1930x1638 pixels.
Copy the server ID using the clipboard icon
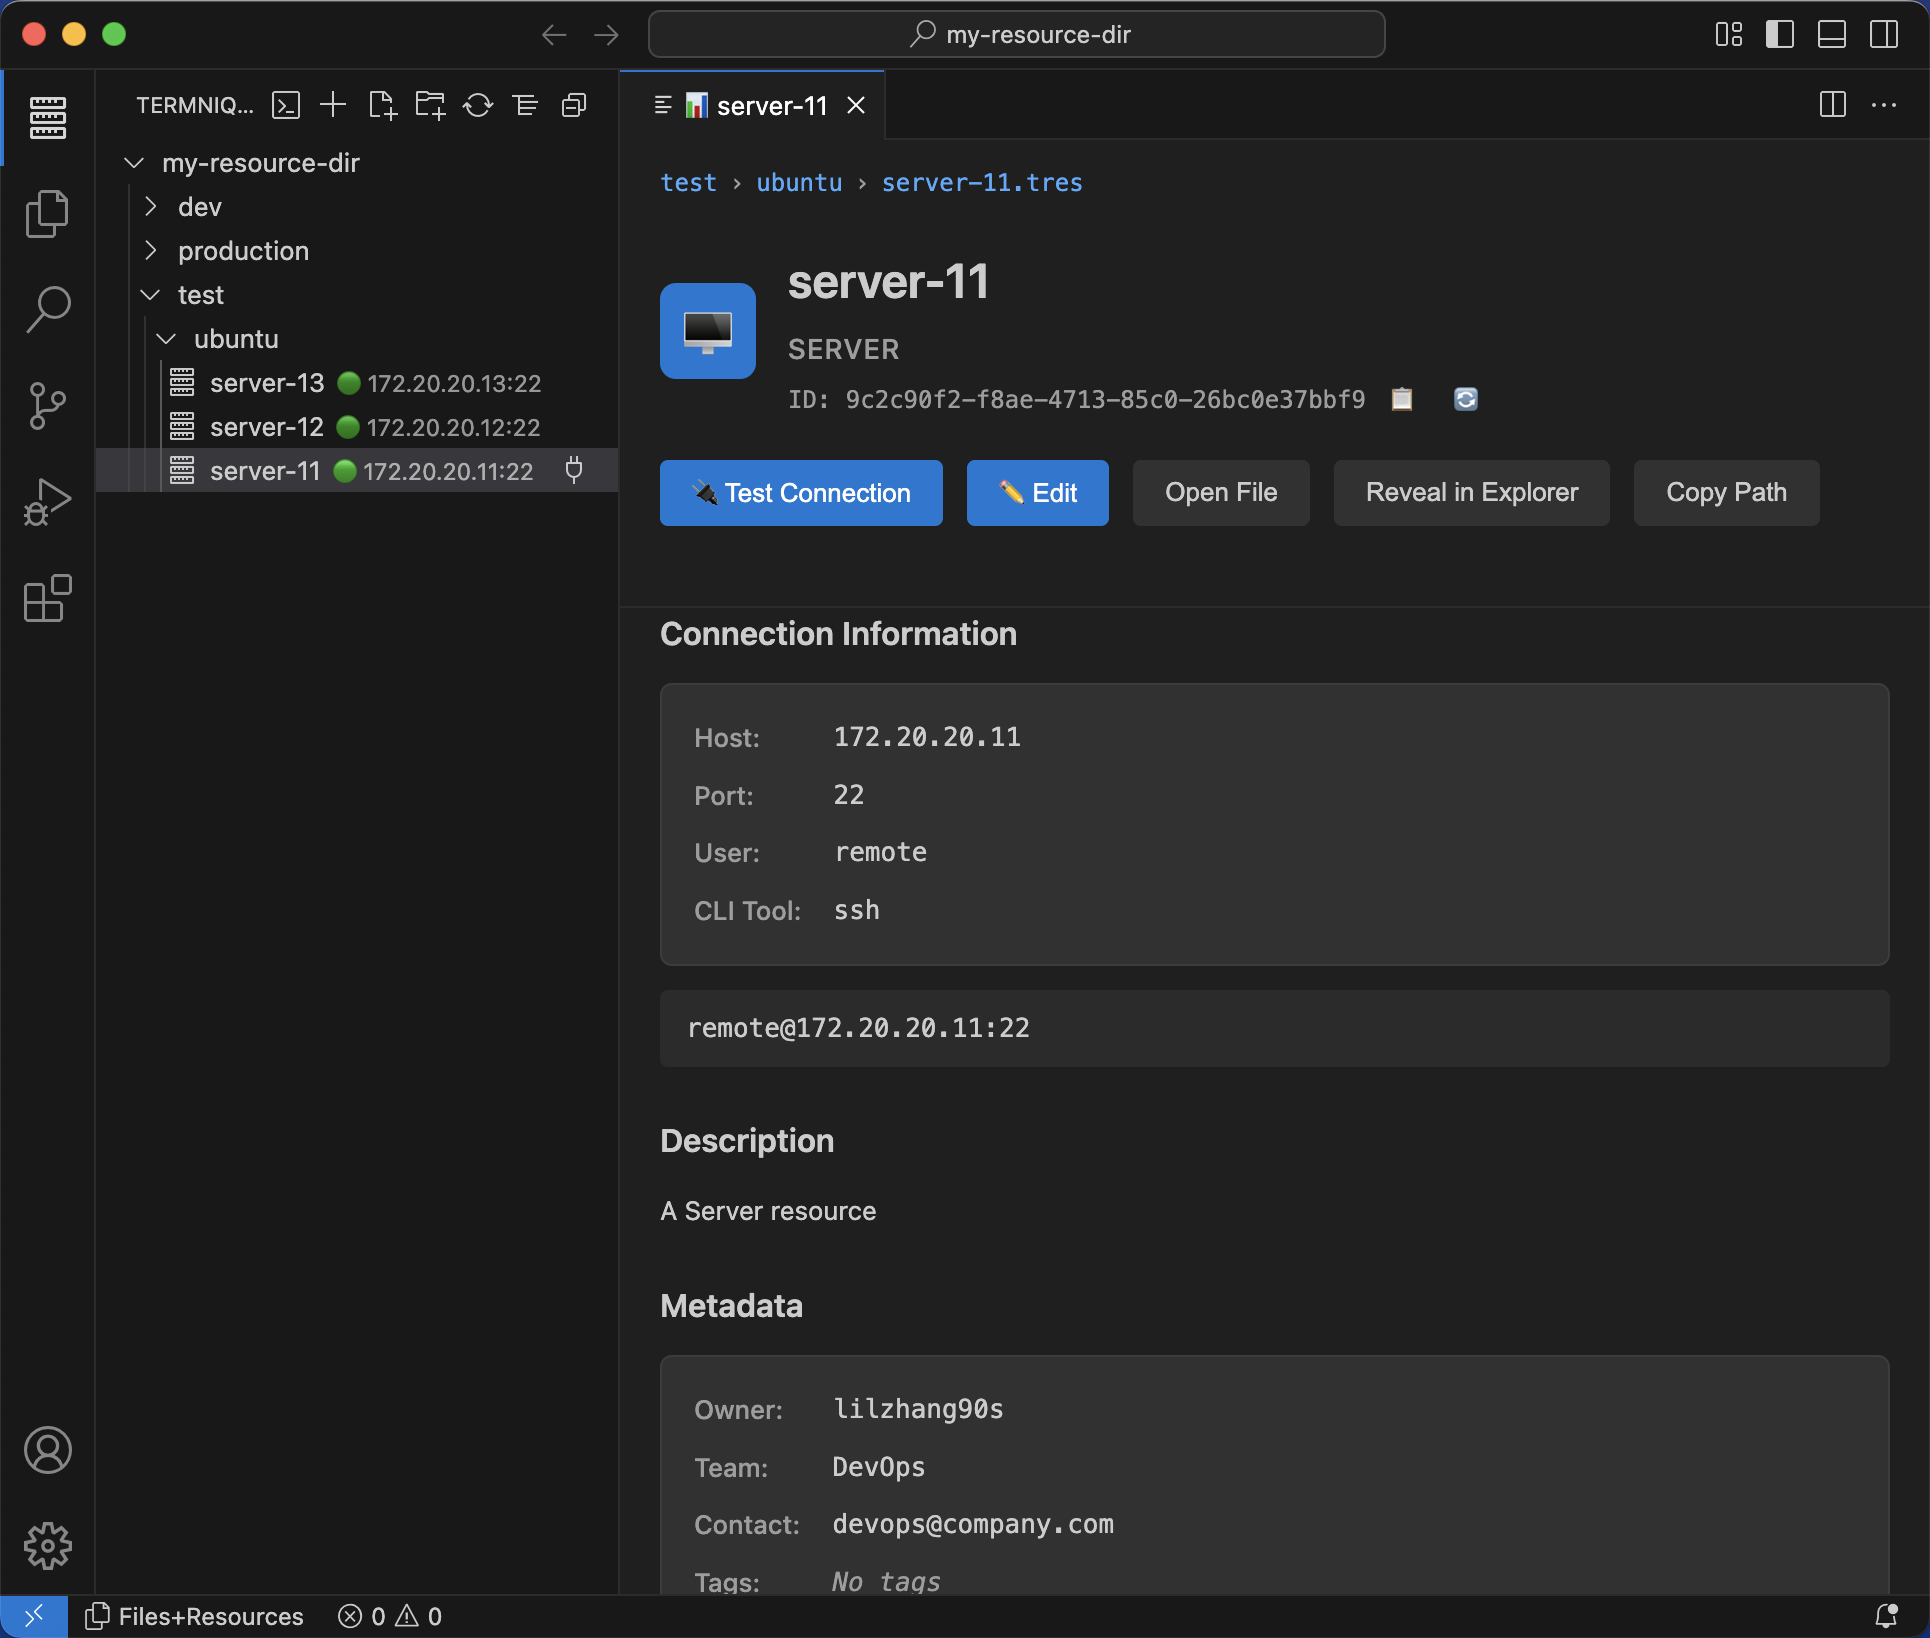tap(1401, 399)
